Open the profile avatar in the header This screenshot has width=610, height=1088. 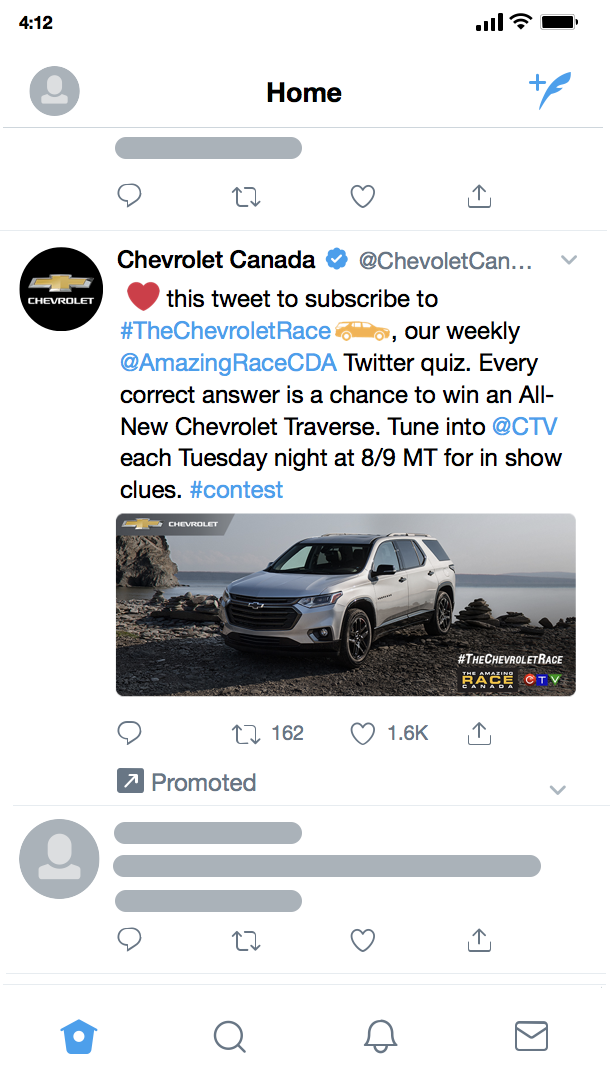[55, 91]
